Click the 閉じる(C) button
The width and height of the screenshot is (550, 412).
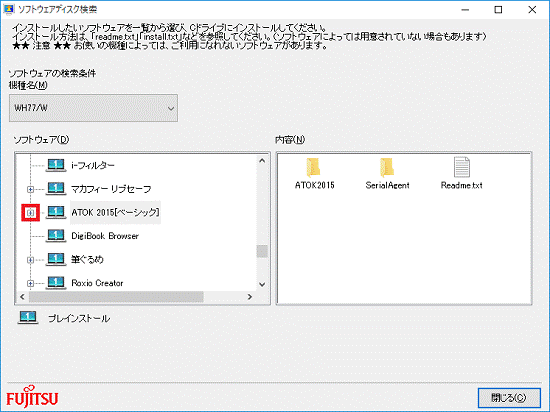point(509,398)
